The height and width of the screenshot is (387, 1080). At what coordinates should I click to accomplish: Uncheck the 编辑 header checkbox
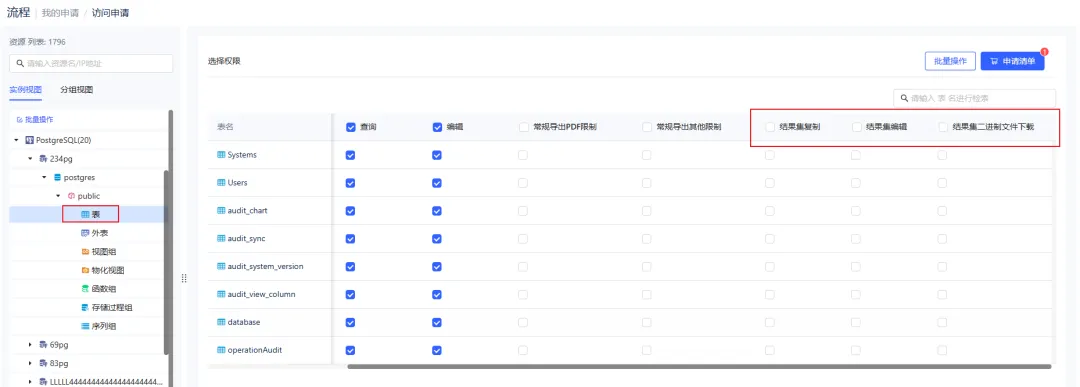click(x=437, y=127)
